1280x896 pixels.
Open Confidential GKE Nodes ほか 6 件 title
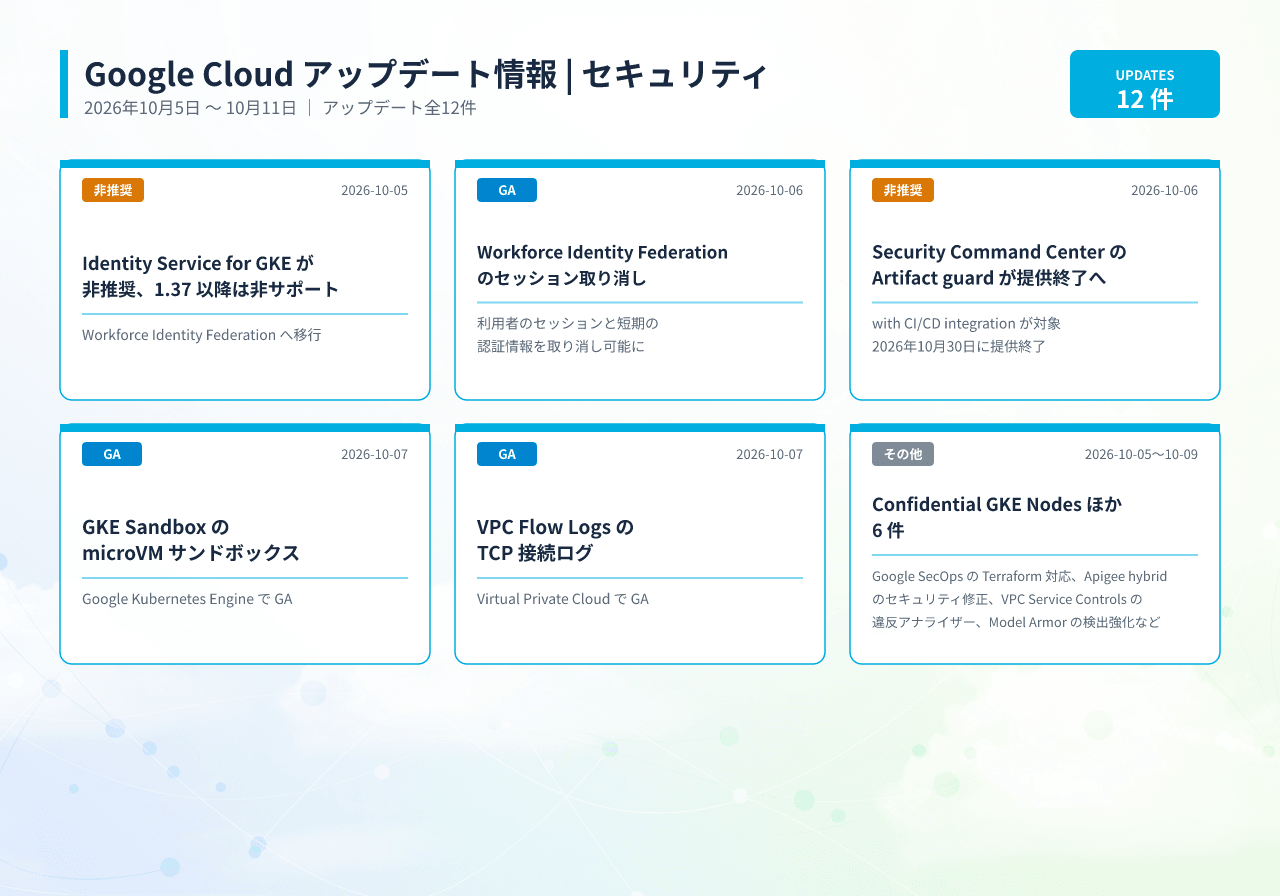tap(997, 517)
